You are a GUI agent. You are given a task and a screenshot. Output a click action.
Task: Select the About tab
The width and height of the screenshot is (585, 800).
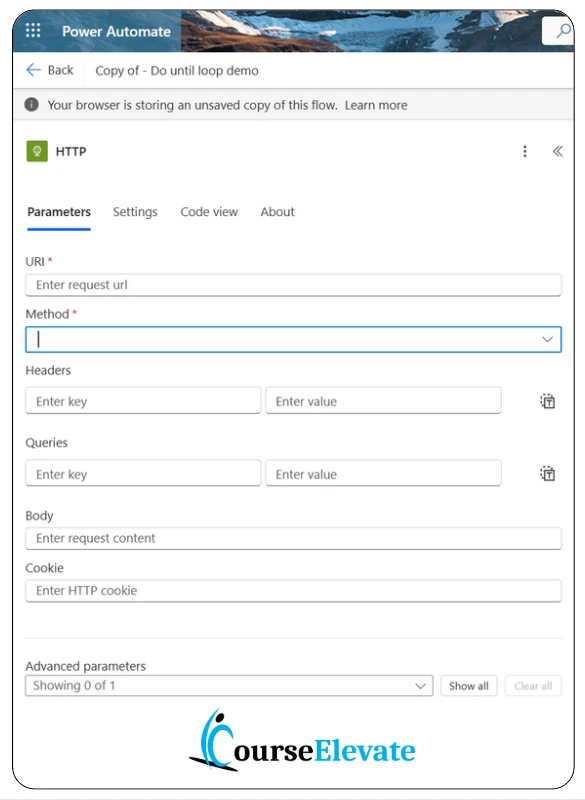[277, 212]
